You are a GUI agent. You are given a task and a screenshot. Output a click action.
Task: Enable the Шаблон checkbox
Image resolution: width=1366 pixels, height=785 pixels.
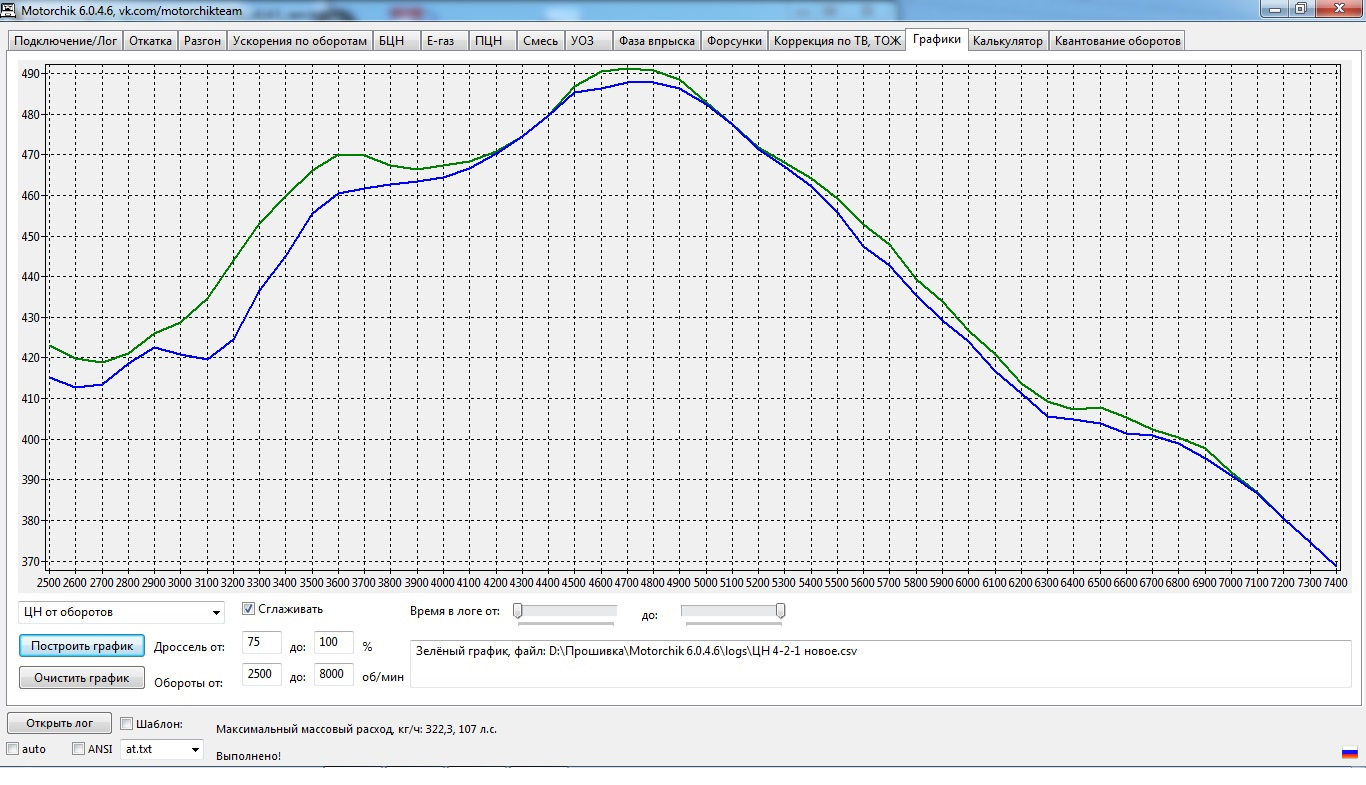point(127,724)
